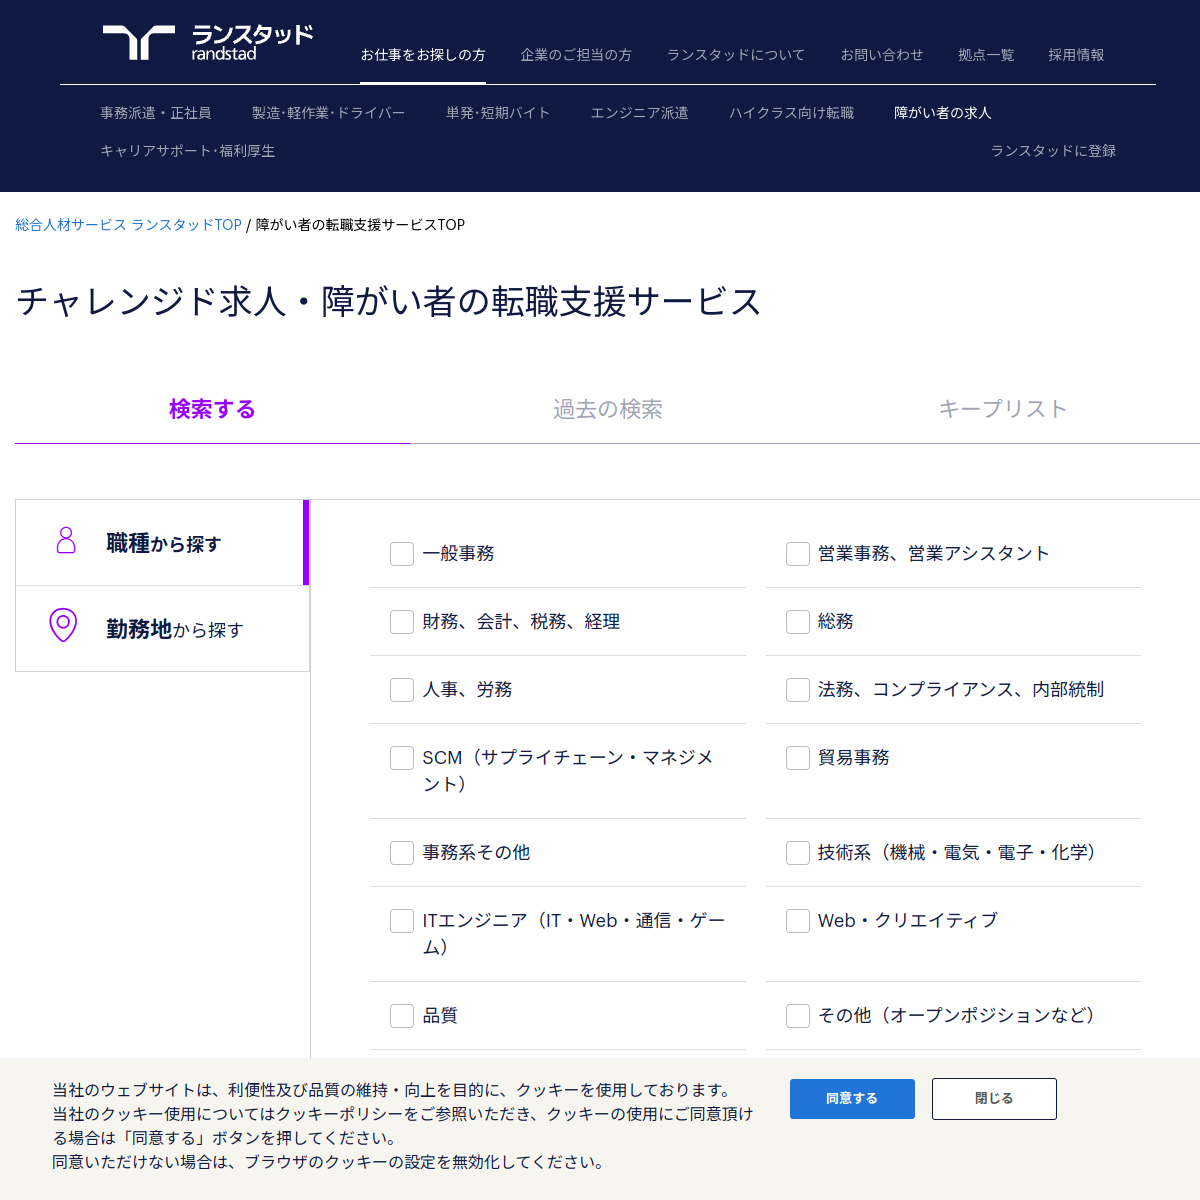Check the ITエンジニア checkbox
The height and width of the screenshot is (1200, 1200).
coord(402,921)
